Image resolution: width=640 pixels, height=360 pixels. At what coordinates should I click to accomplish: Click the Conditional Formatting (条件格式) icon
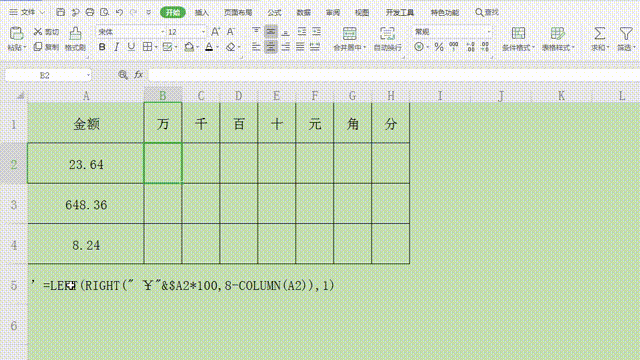(x=518, y=33)
